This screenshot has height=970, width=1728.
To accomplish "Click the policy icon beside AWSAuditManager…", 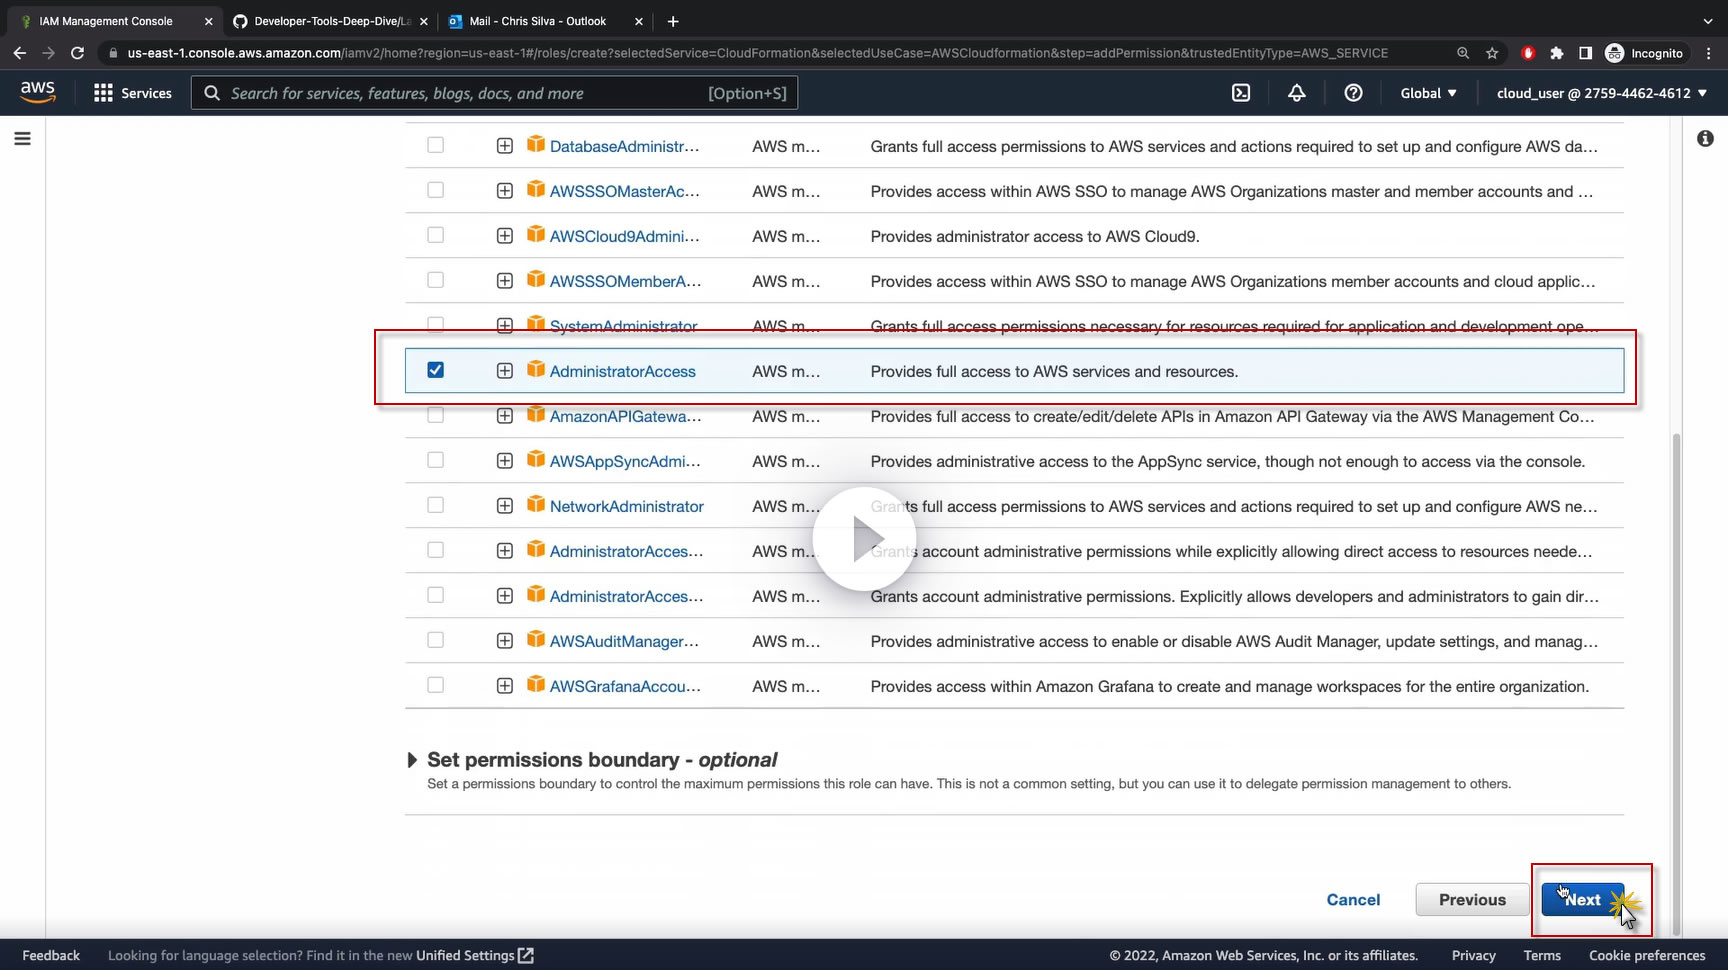I will [536, 640].
